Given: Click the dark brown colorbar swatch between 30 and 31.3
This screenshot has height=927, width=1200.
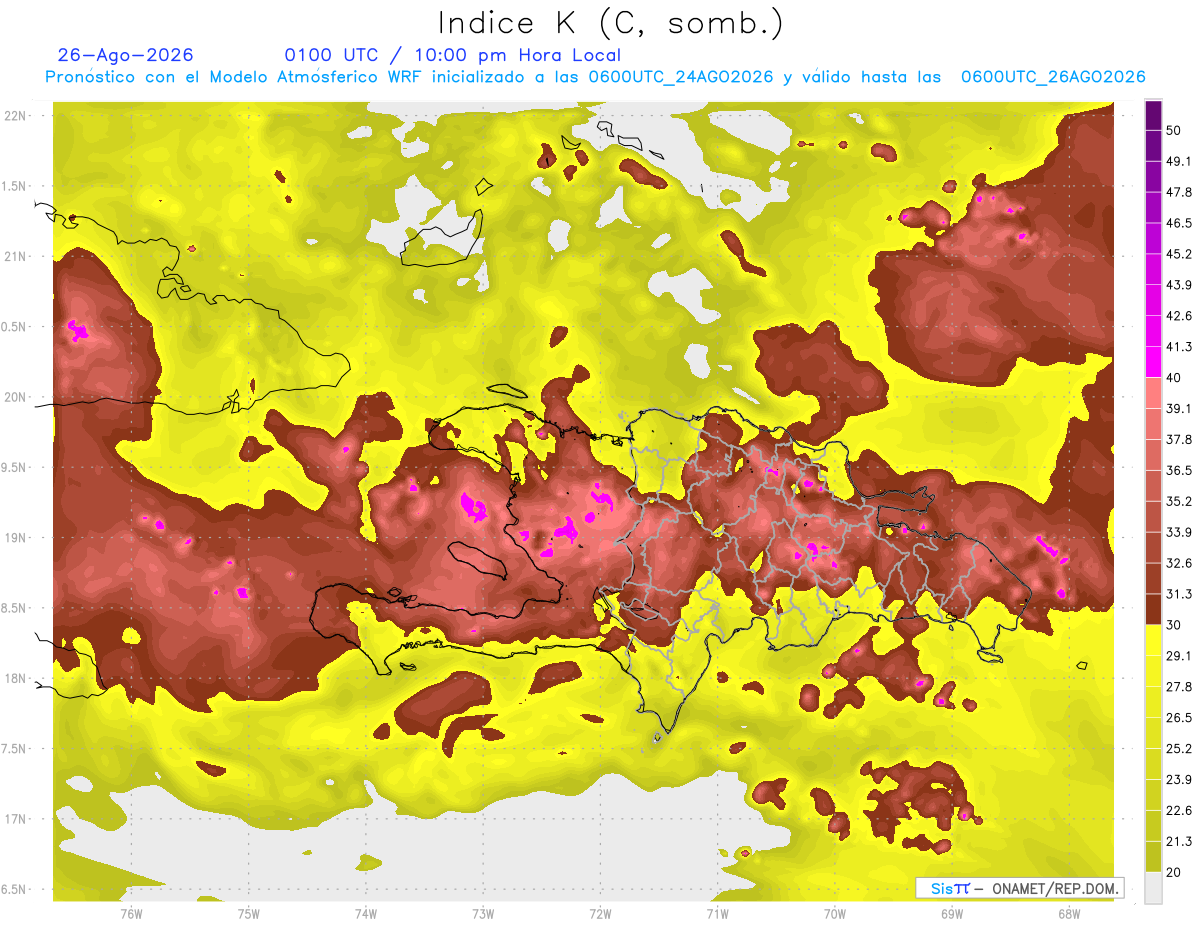Looking at the screenshot, I should tap(1153, 610).
